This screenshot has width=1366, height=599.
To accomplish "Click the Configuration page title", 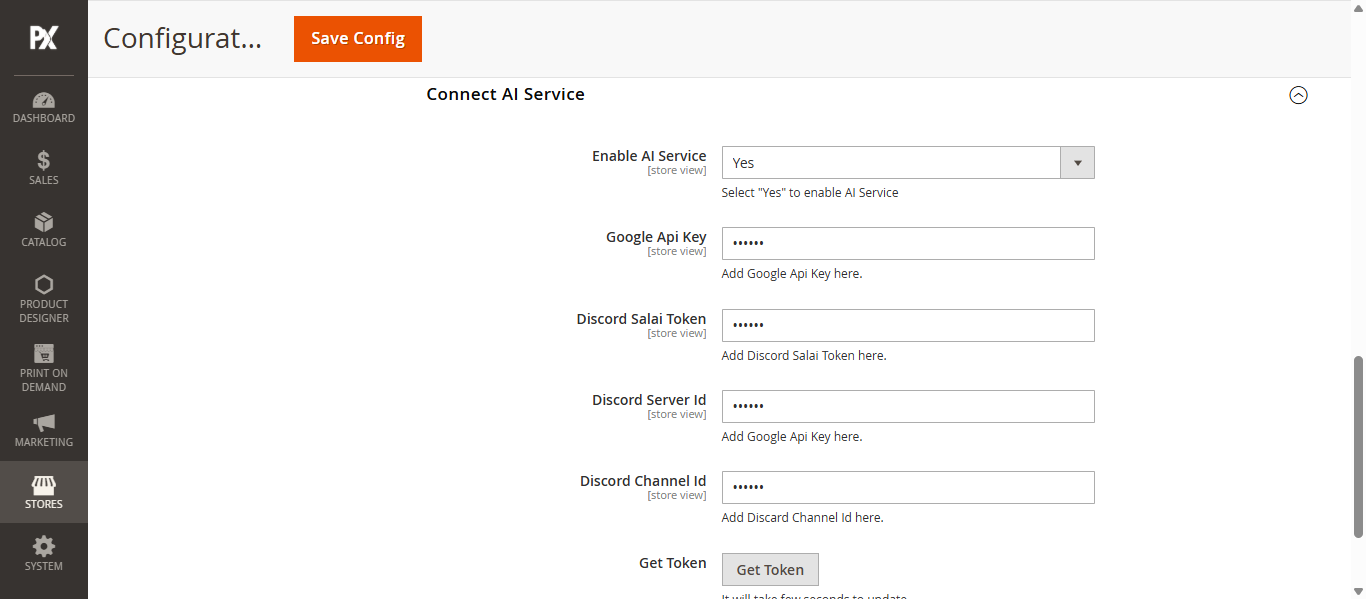I will point(182,38).
